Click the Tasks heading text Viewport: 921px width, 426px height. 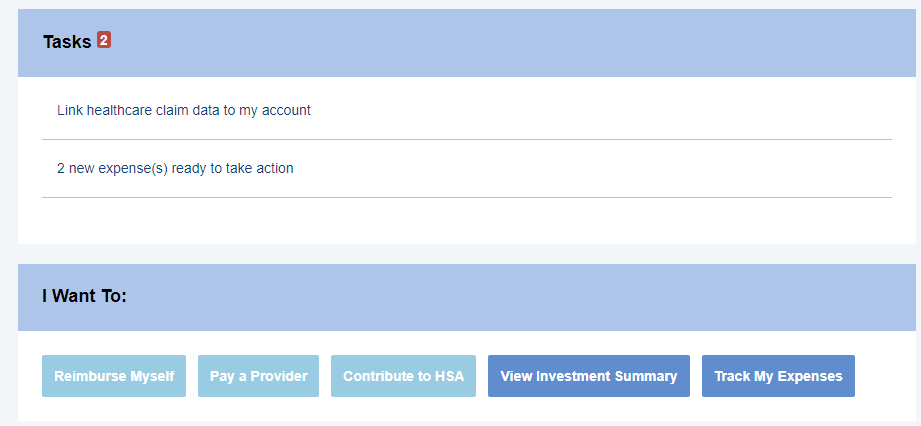[67, 42]
